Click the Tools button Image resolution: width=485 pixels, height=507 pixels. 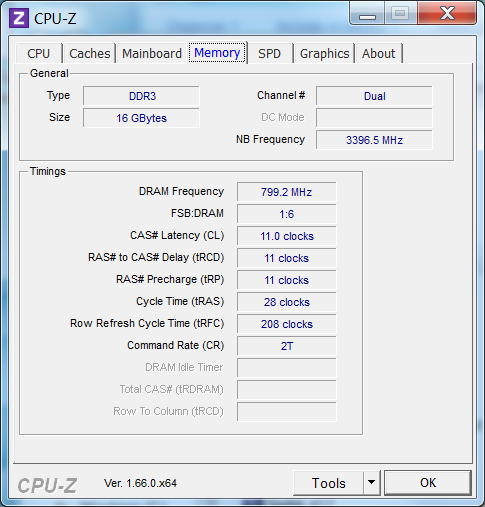pyautogui.click(x=329, y=483)
